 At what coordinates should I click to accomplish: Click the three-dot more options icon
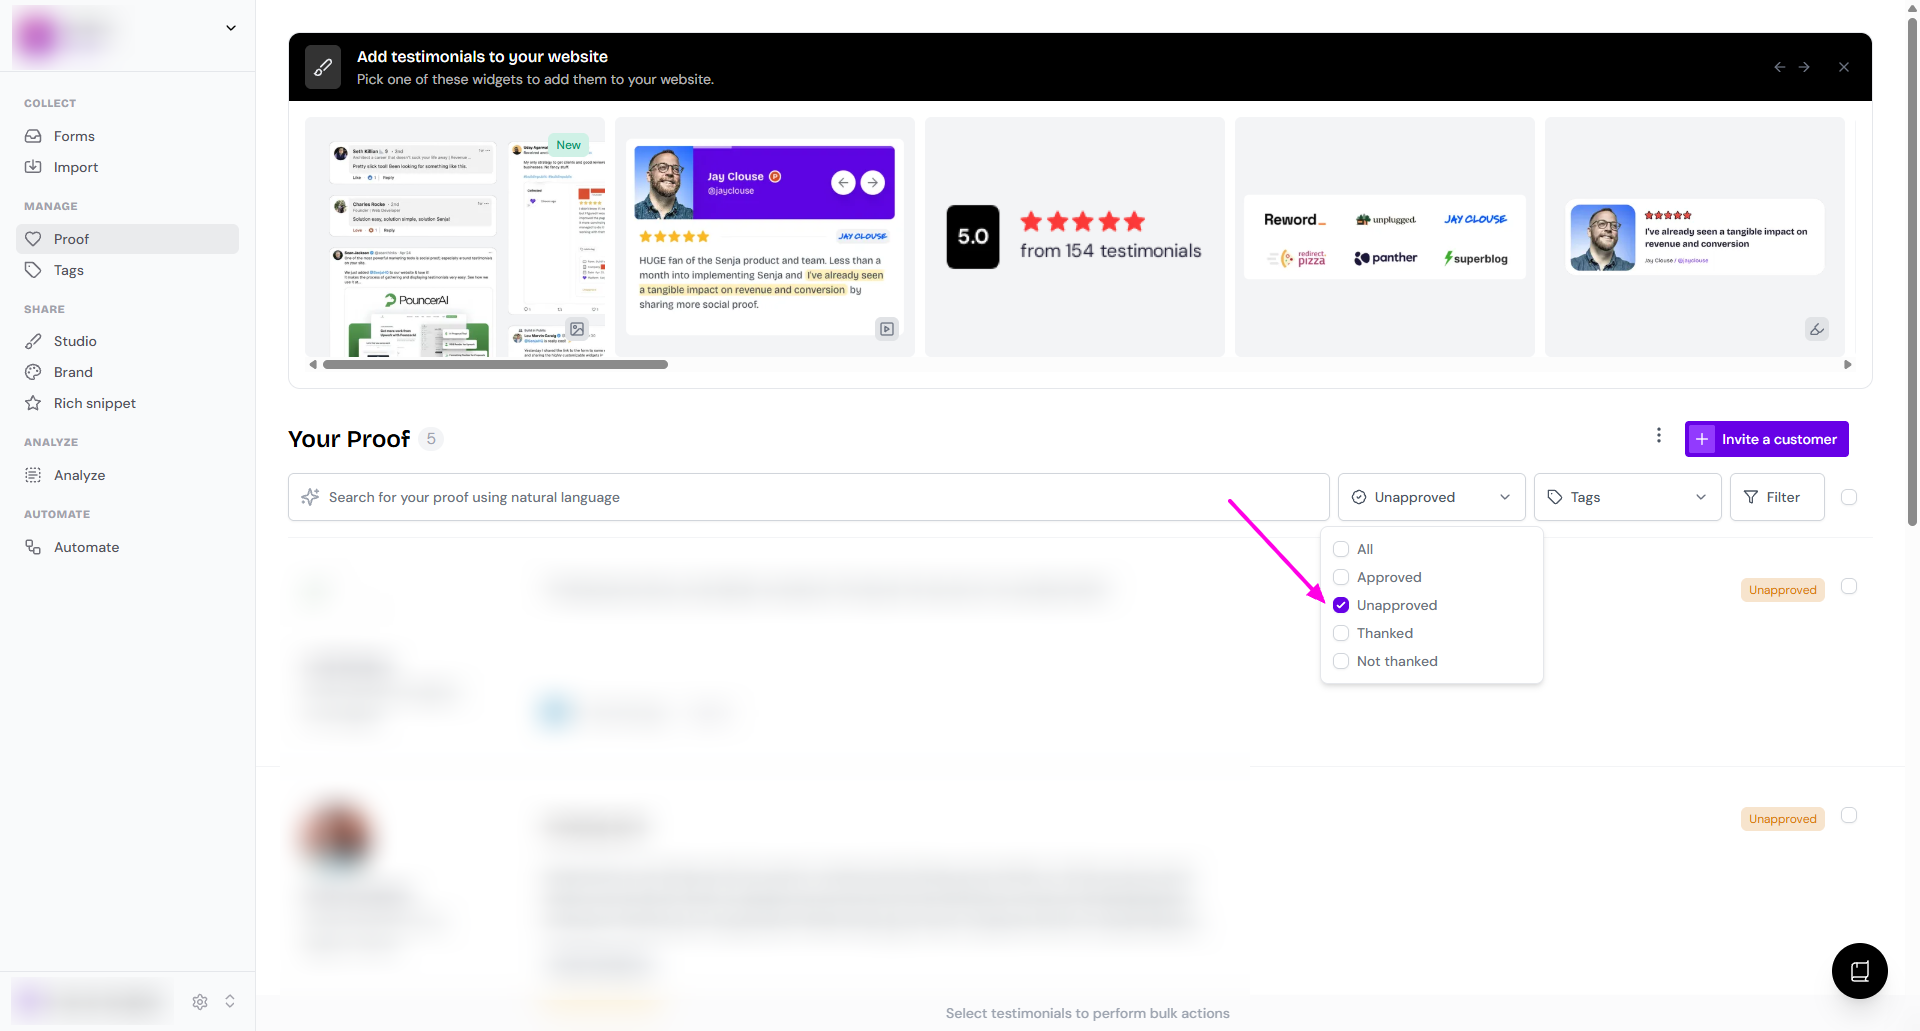(1658, 436)
